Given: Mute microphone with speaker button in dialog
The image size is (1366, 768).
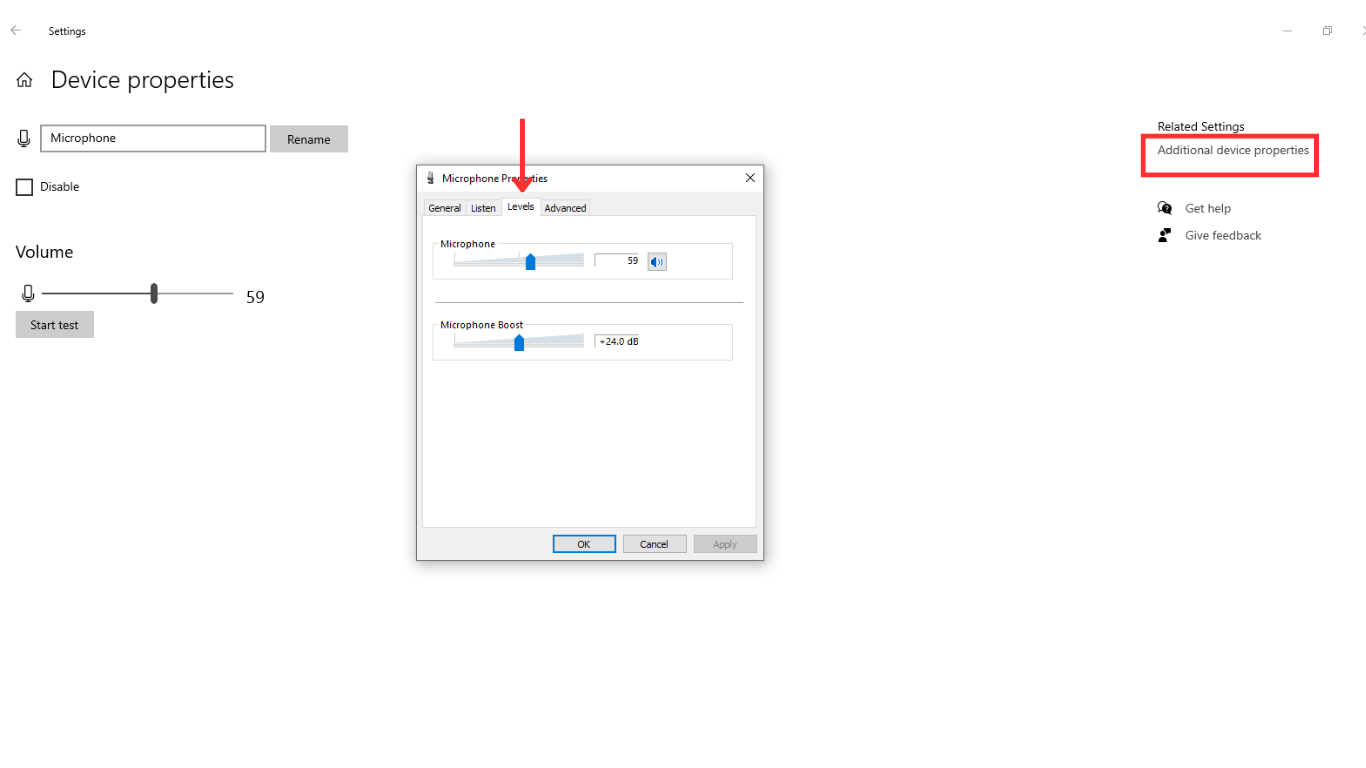Looking at the screenshot, I should [x=657, y=262].
